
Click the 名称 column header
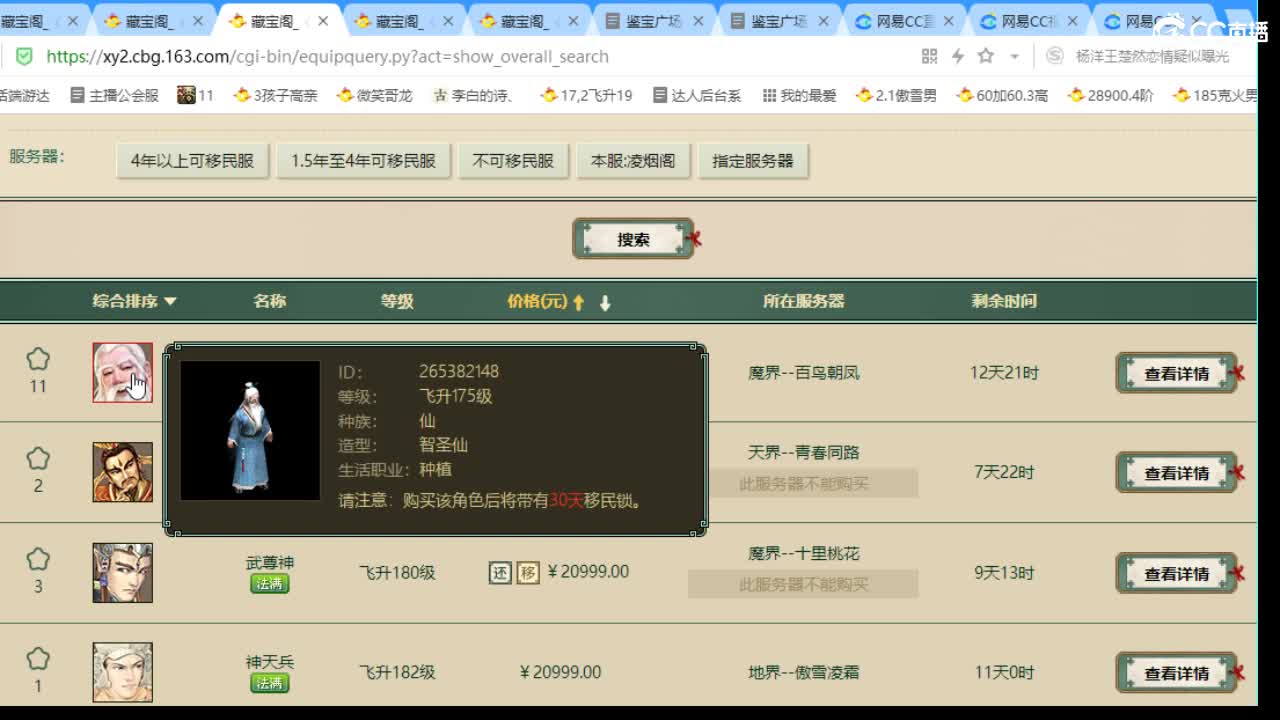(269, 301)
